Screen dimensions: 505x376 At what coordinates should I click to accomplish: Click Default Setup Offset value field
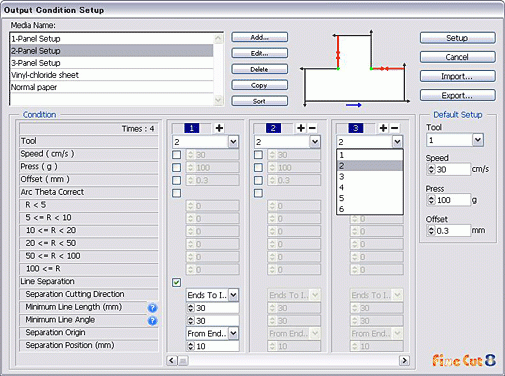[452, 231]
